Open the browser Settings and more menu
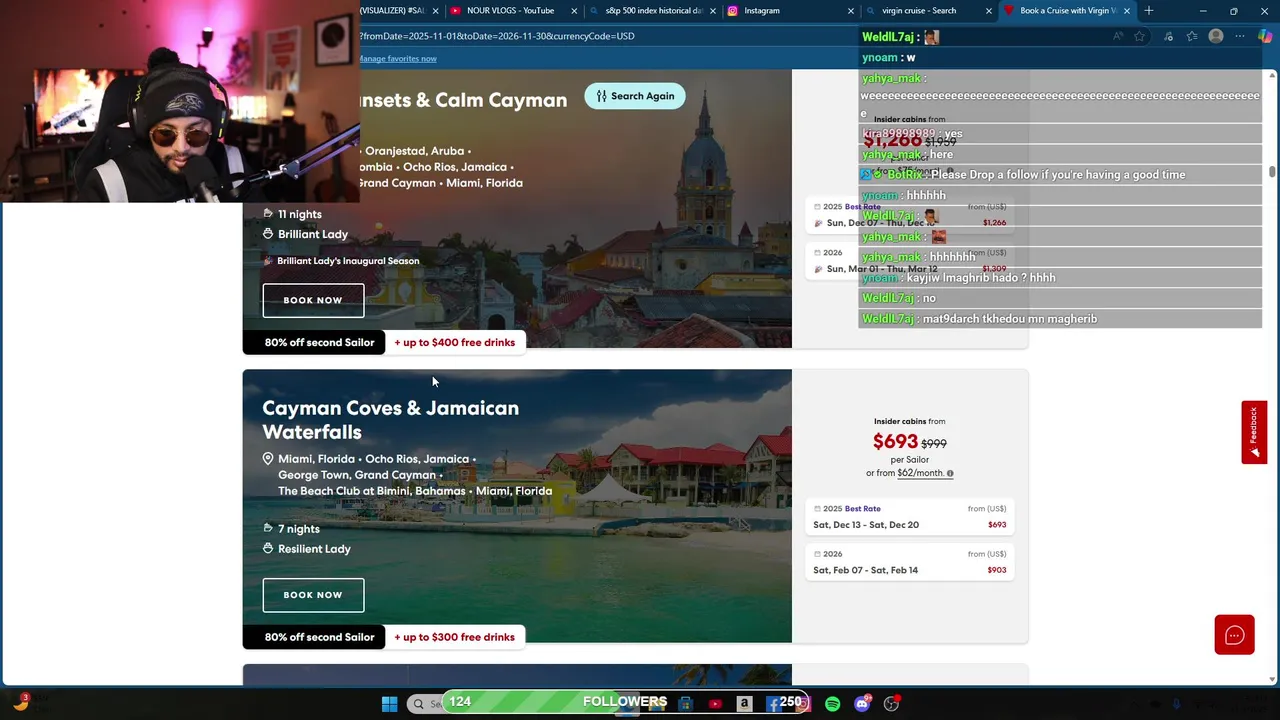This screenshot has width=1280, height=720. point(1240,37)
